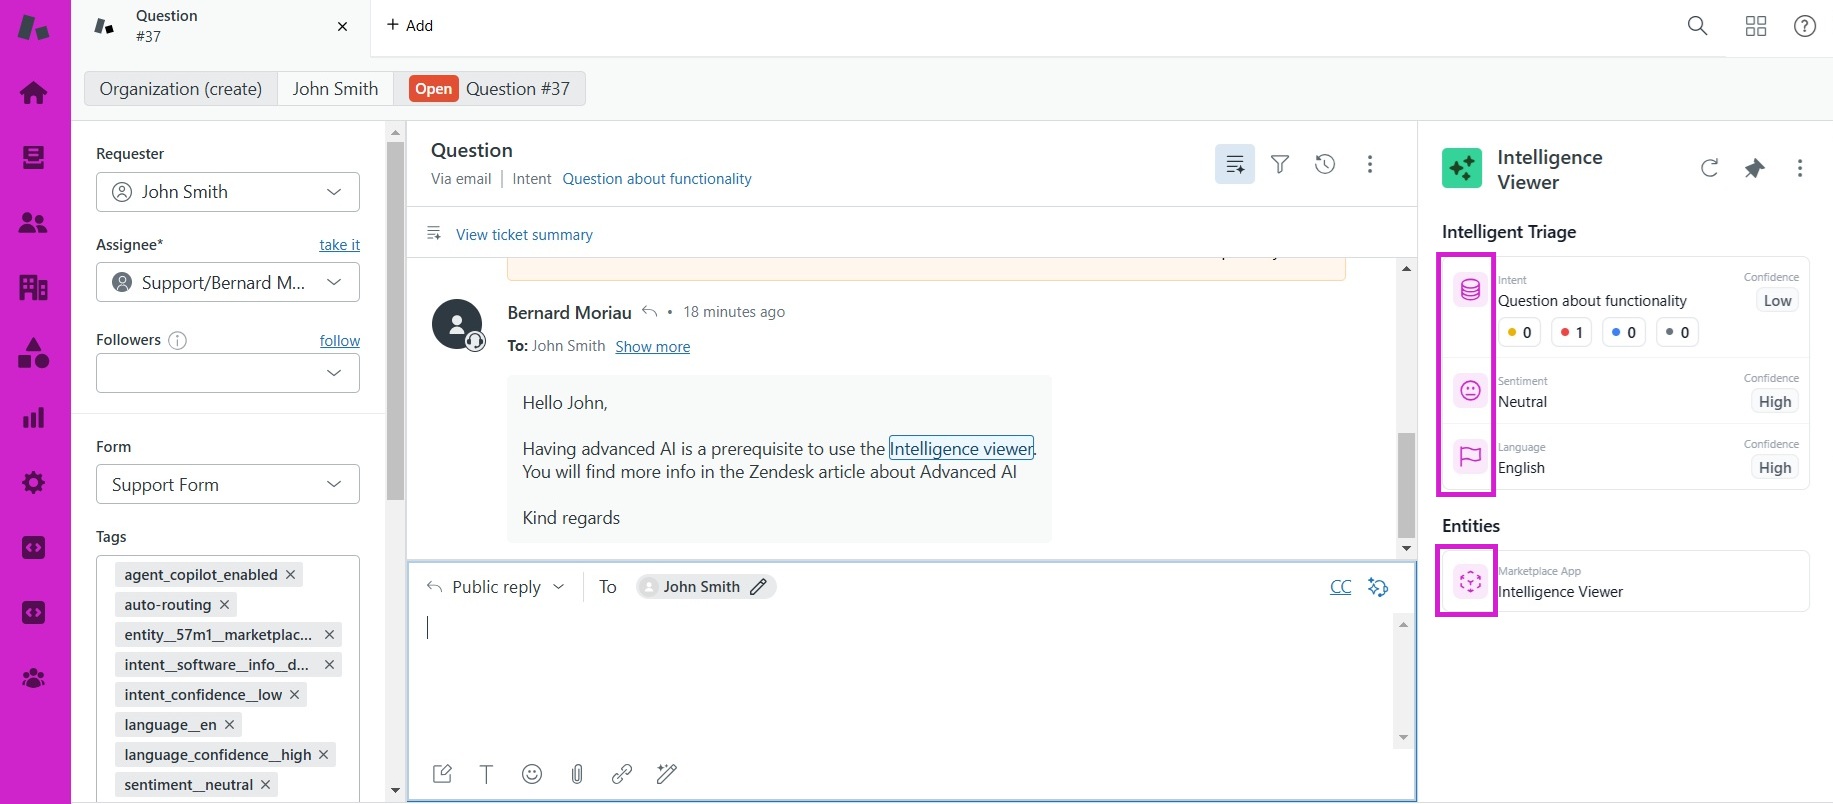The image size is (1833, 804).
Task: Click the 'take it' link
Action: coord(340,245)
